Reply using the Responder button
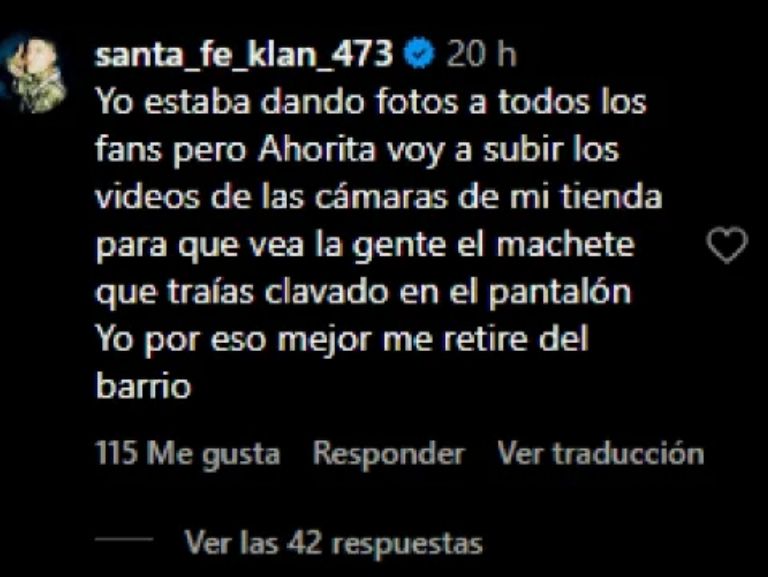768x577 pixels. click(388, 453)
